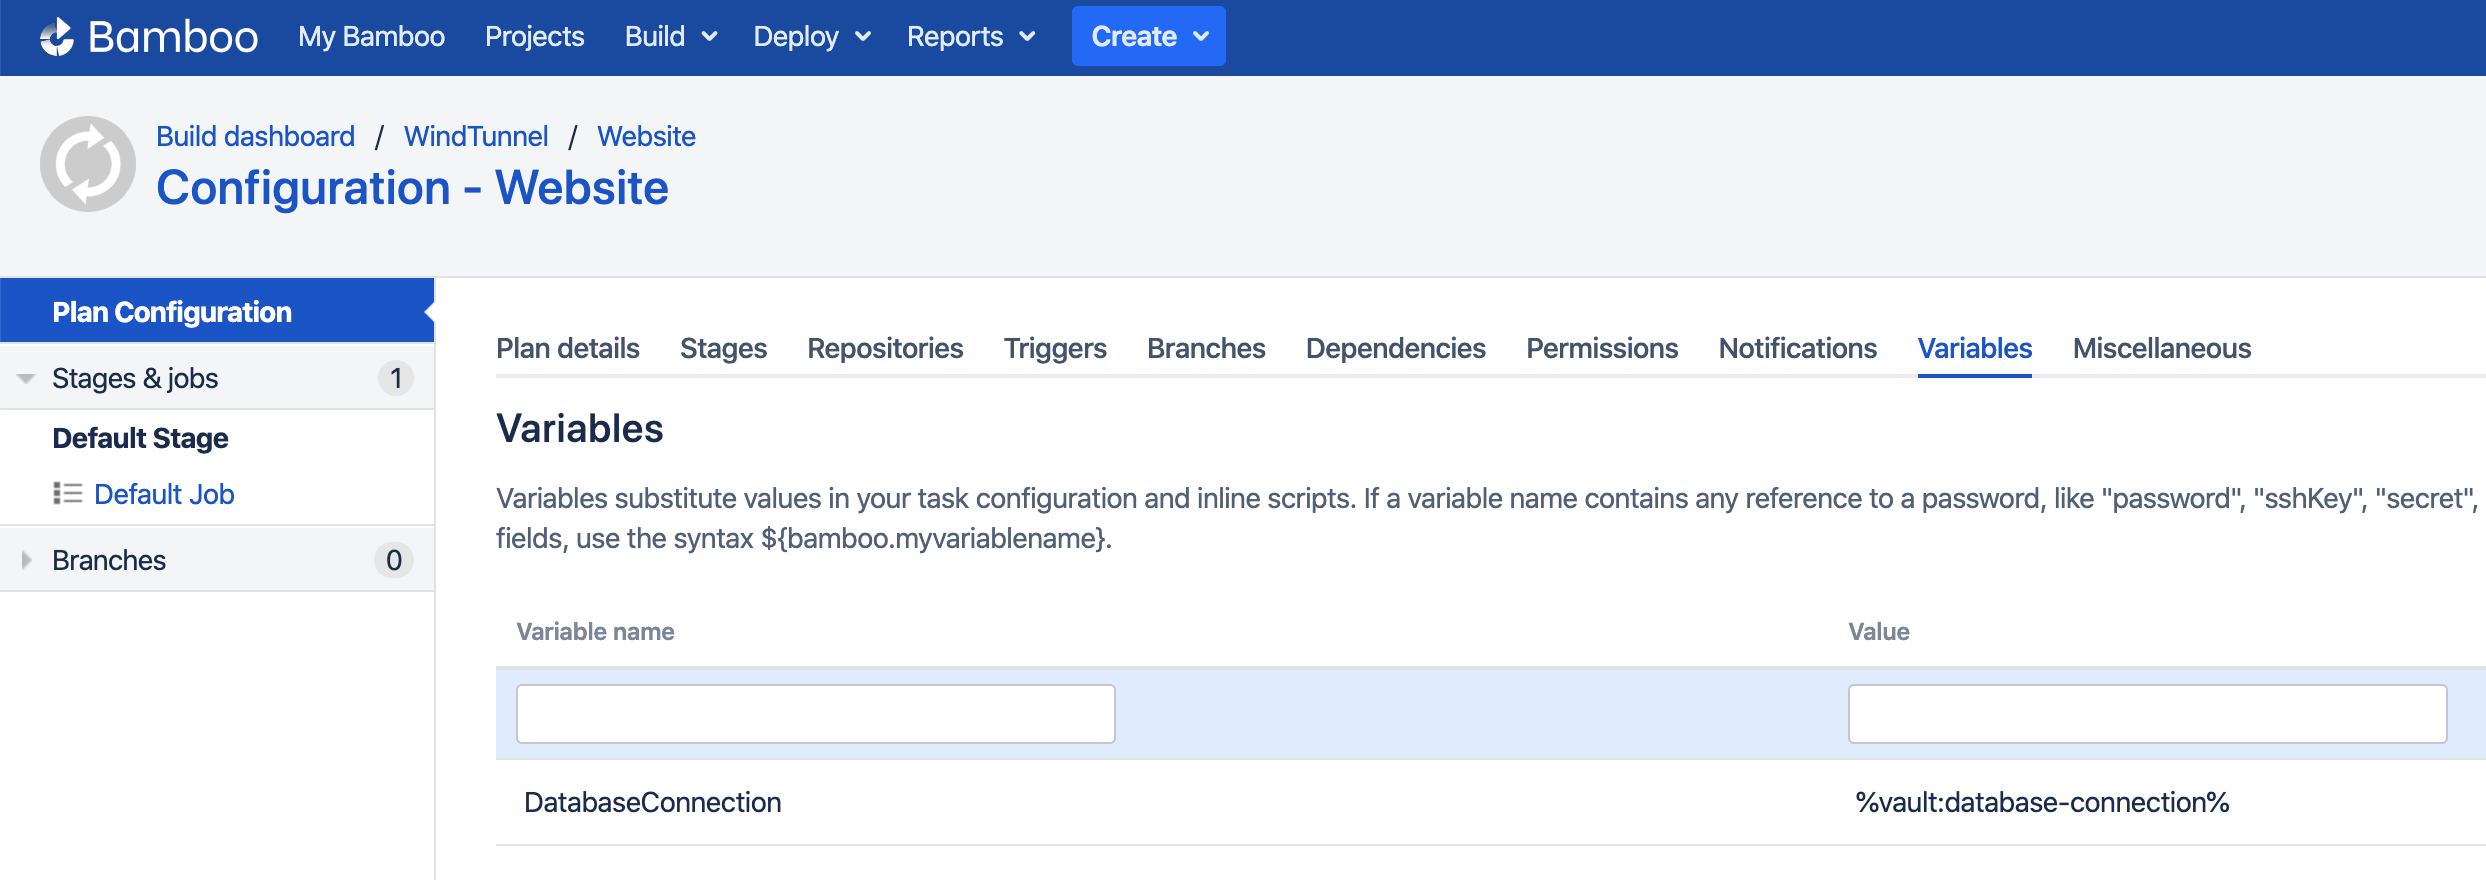Click the Default Job list icon
This screenshot has height=880, width=2486.
click(x=67, y=493)
